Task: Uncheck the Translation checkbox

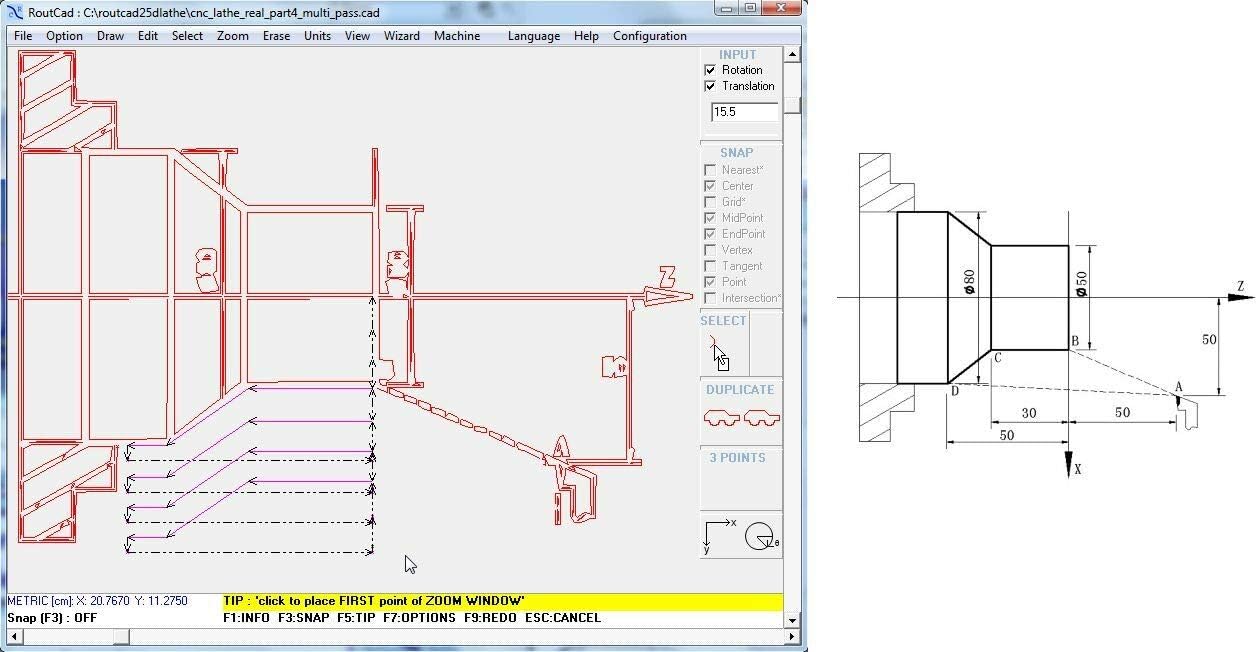Action: [710, 86]
